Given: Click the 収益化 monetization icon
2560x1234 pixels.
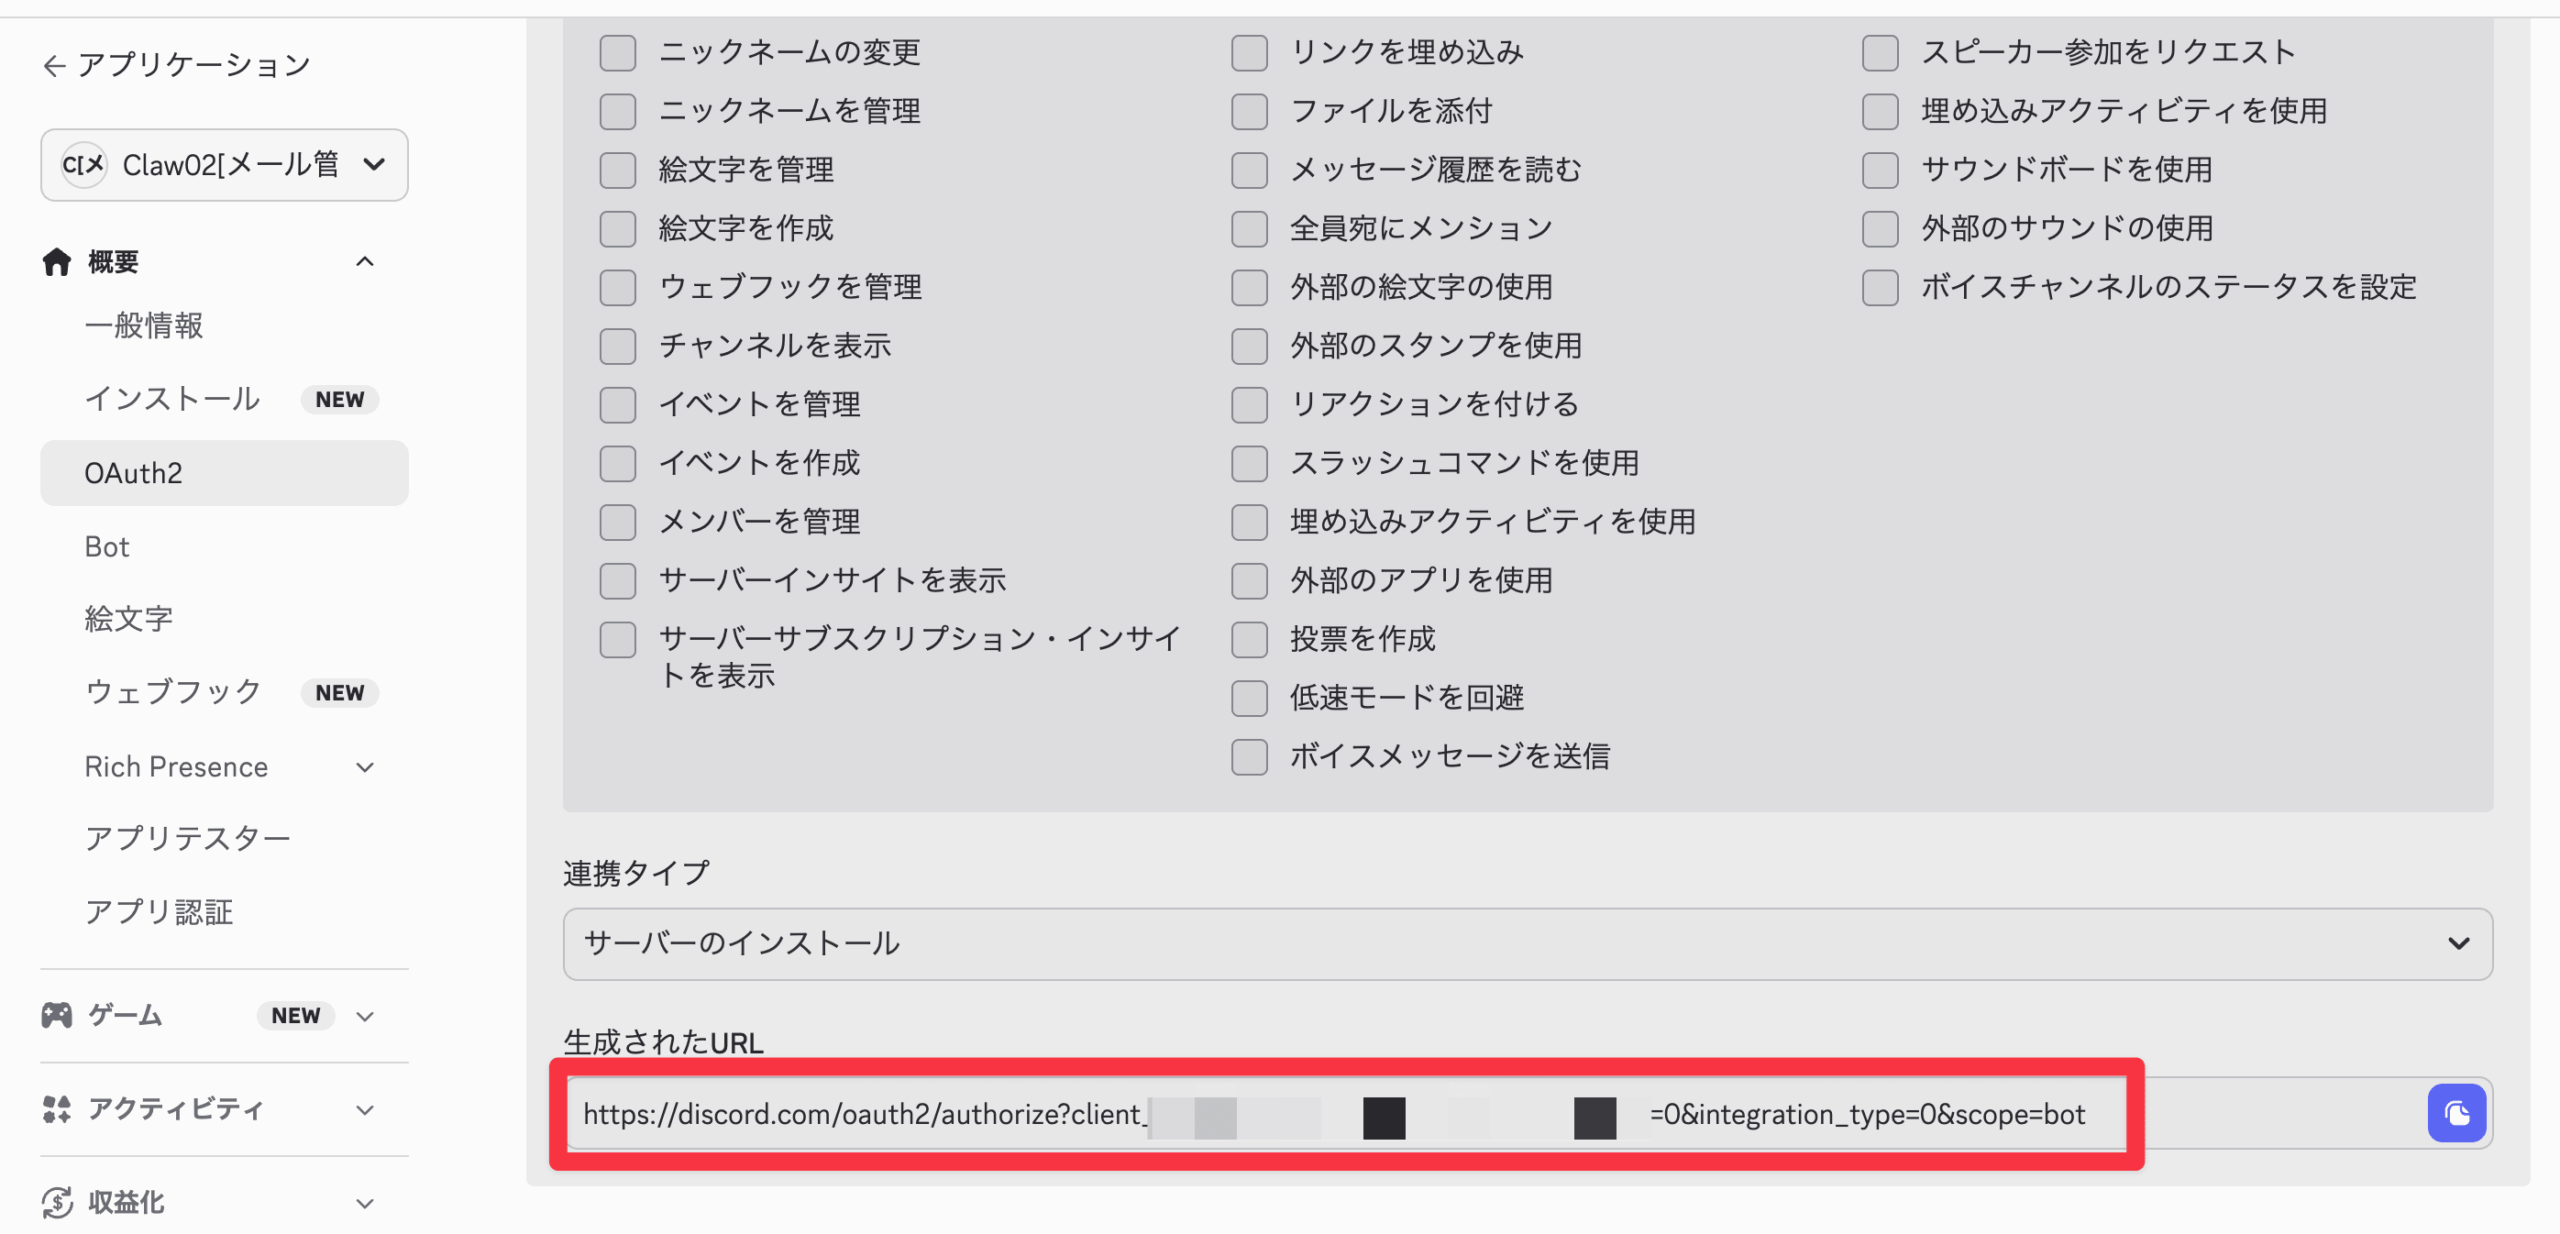Looking at the screenshot, I should coord(57,1202).
